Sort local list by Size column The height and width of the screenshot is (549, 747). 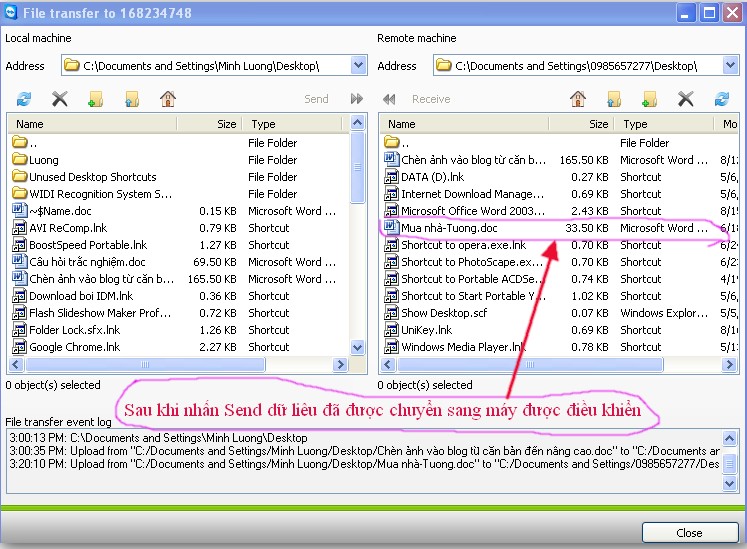(x=210, y=124)
